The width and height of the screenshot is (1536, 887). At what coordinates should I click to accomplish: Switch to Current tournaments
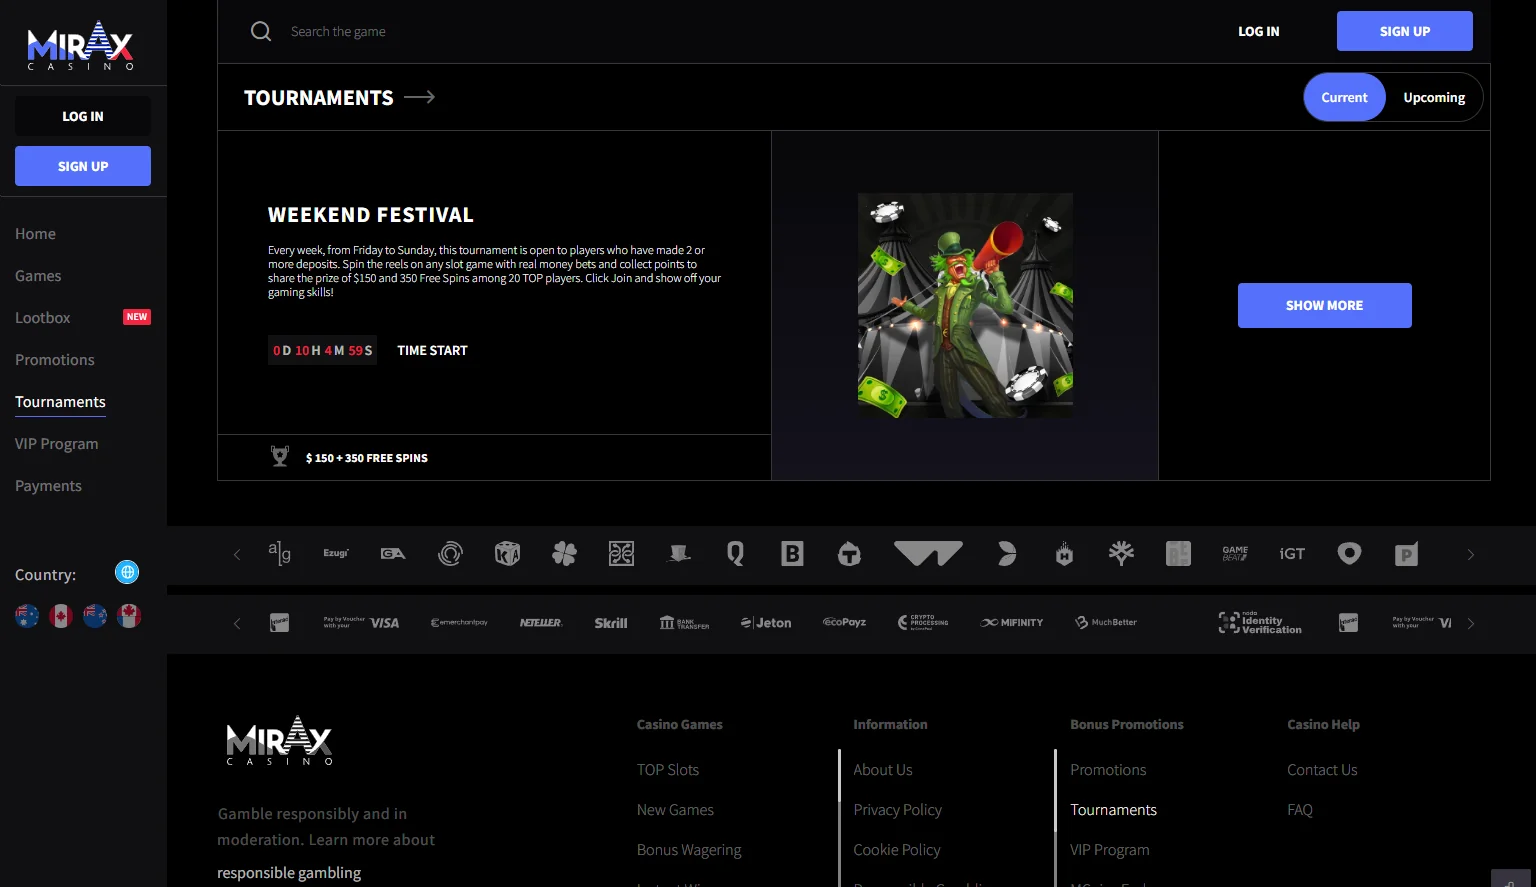point(1344,97)
